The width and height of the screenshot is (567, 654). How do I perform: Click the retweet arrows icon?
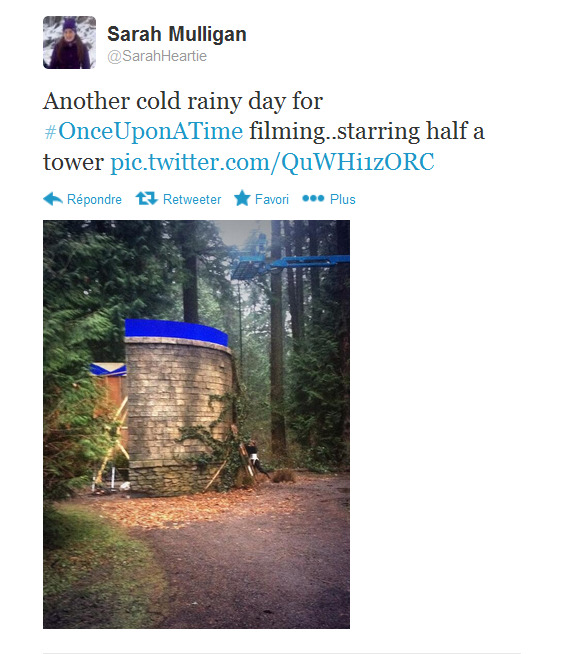[x=146, y=199]
